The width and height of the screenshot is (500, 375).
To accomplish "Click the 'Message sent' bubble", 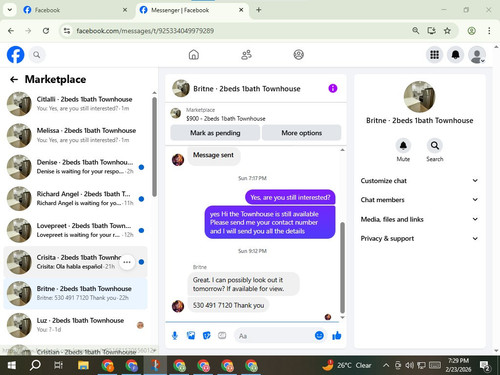I will [213, 155].
